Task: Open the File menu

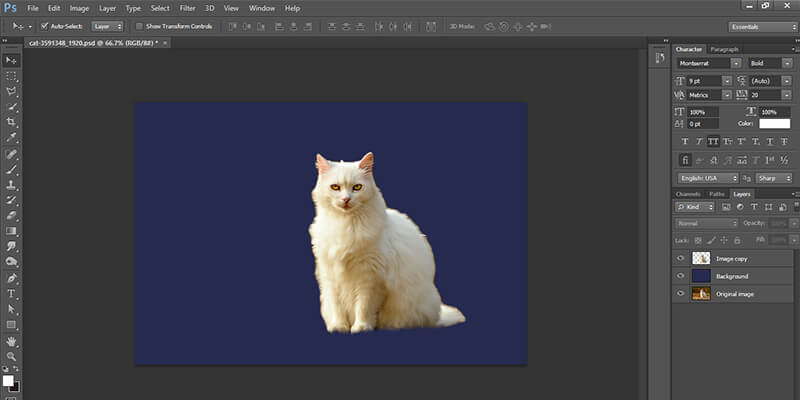Action: pos(33,8)
